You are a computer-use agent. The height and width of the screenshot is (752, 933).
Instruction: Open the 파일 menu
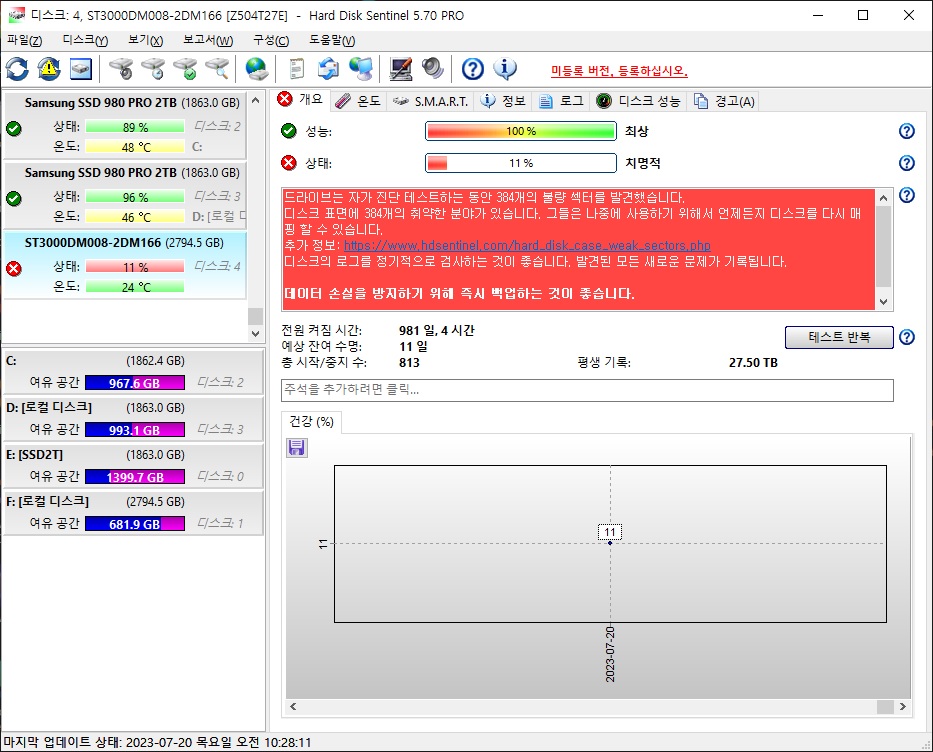24,40
